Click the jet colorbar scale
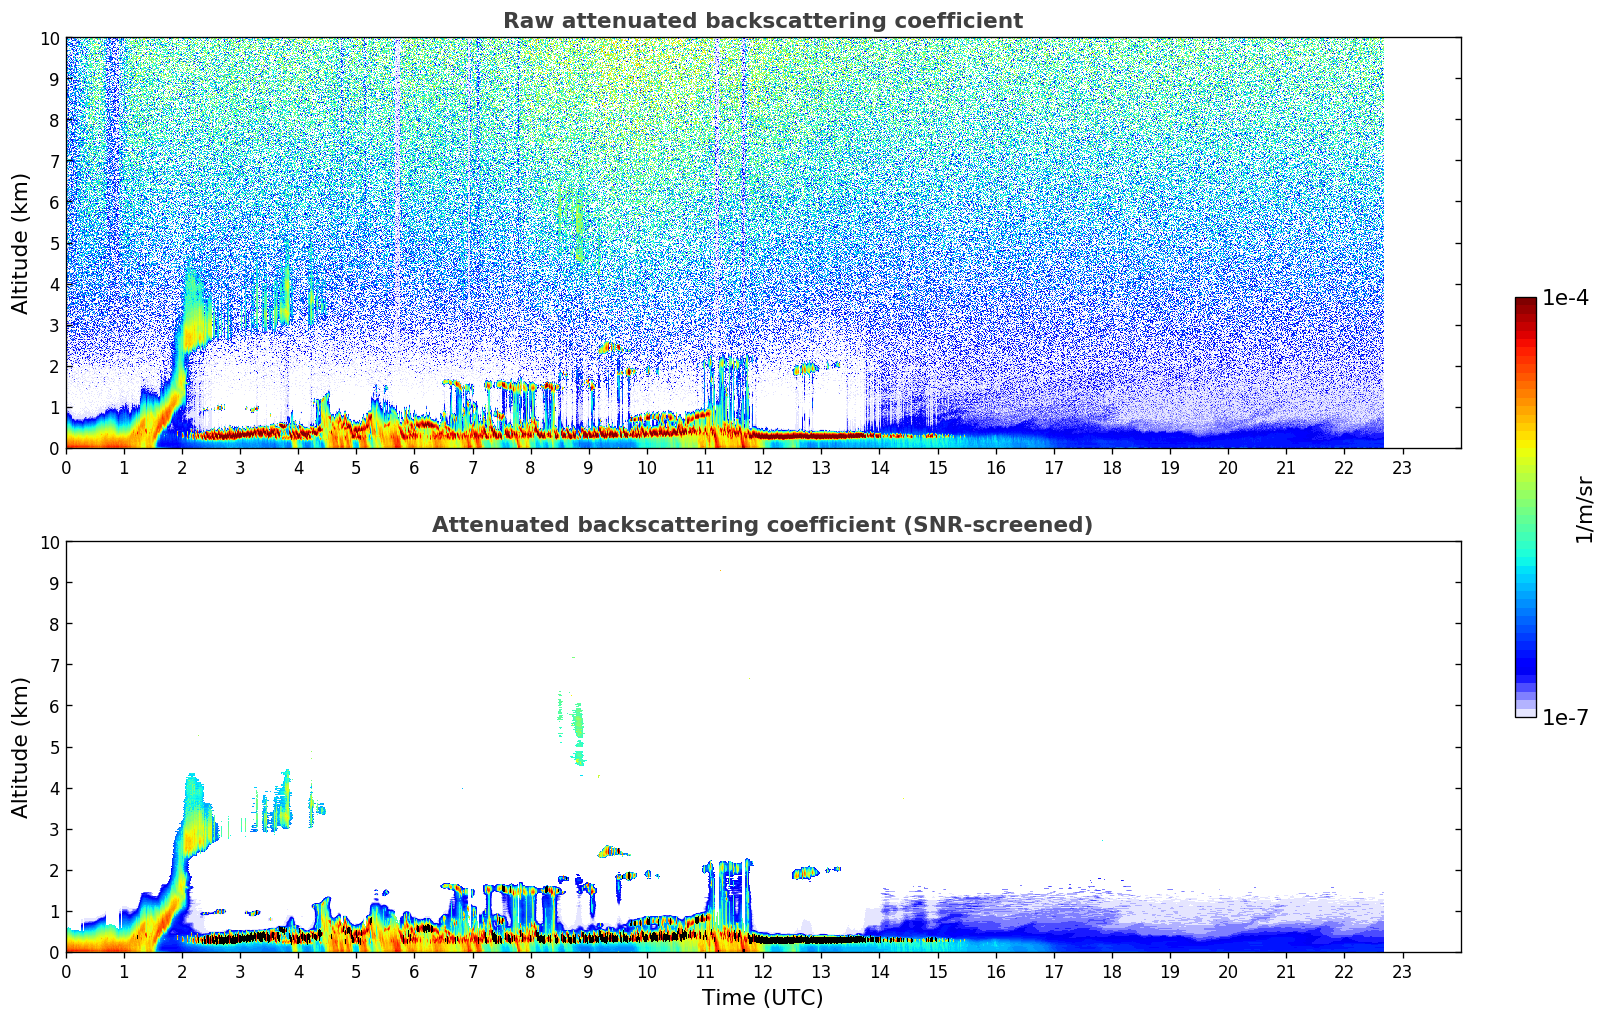 [1525, 507]
